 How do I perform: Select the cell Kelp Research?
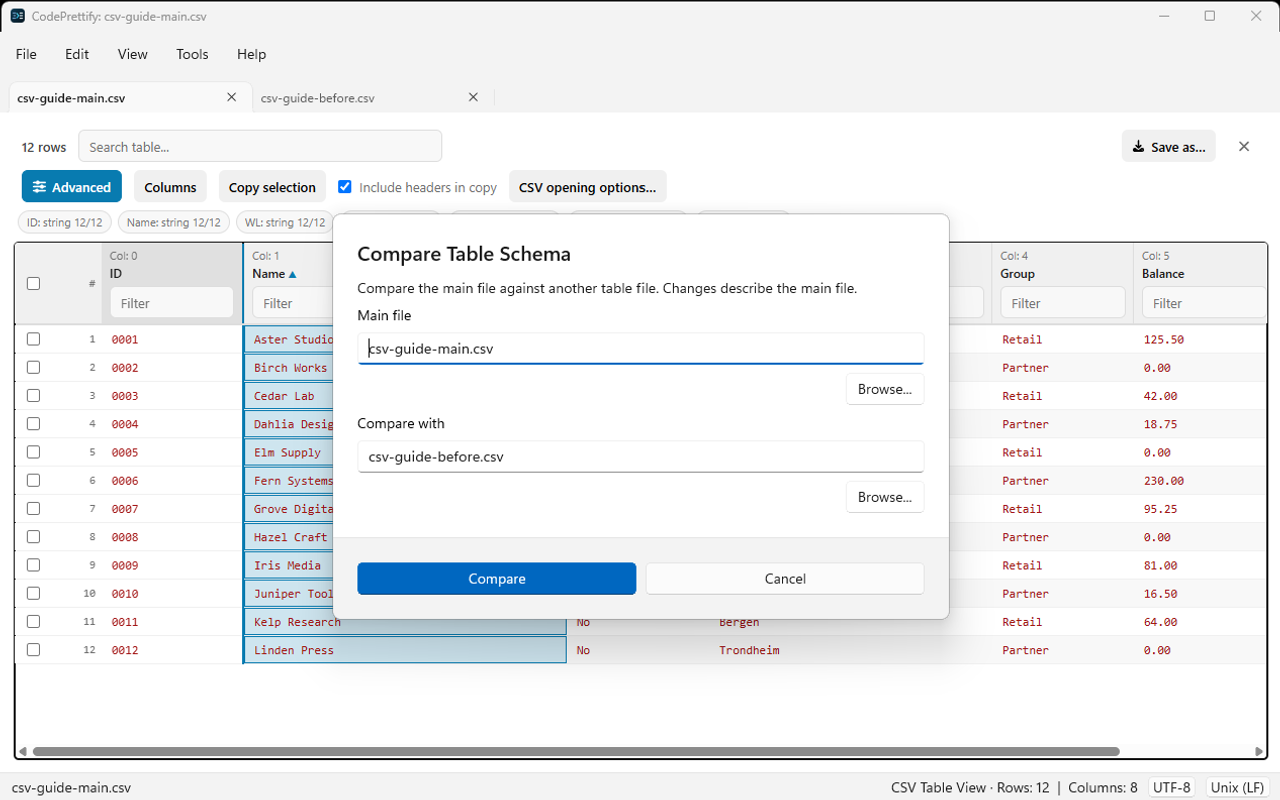[405, 622]
